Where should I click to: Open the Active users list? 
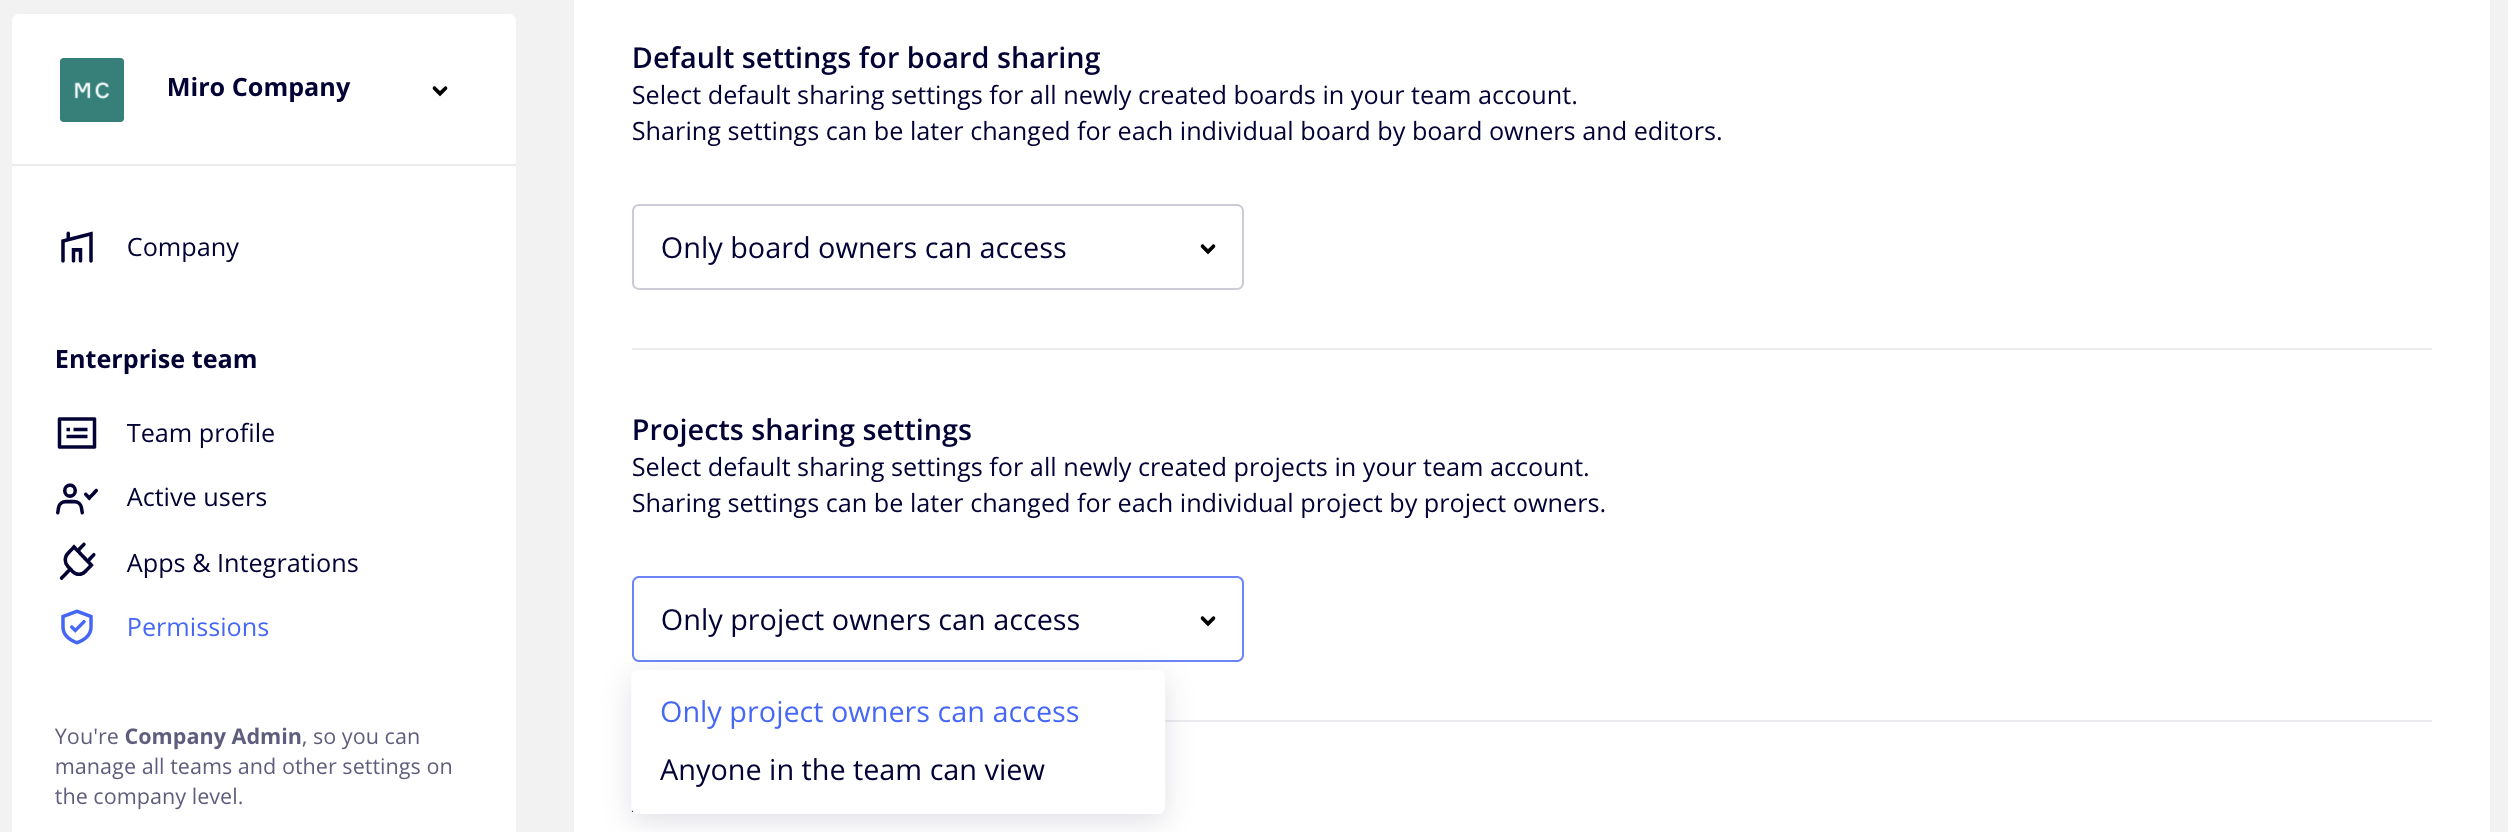point(197,497)
